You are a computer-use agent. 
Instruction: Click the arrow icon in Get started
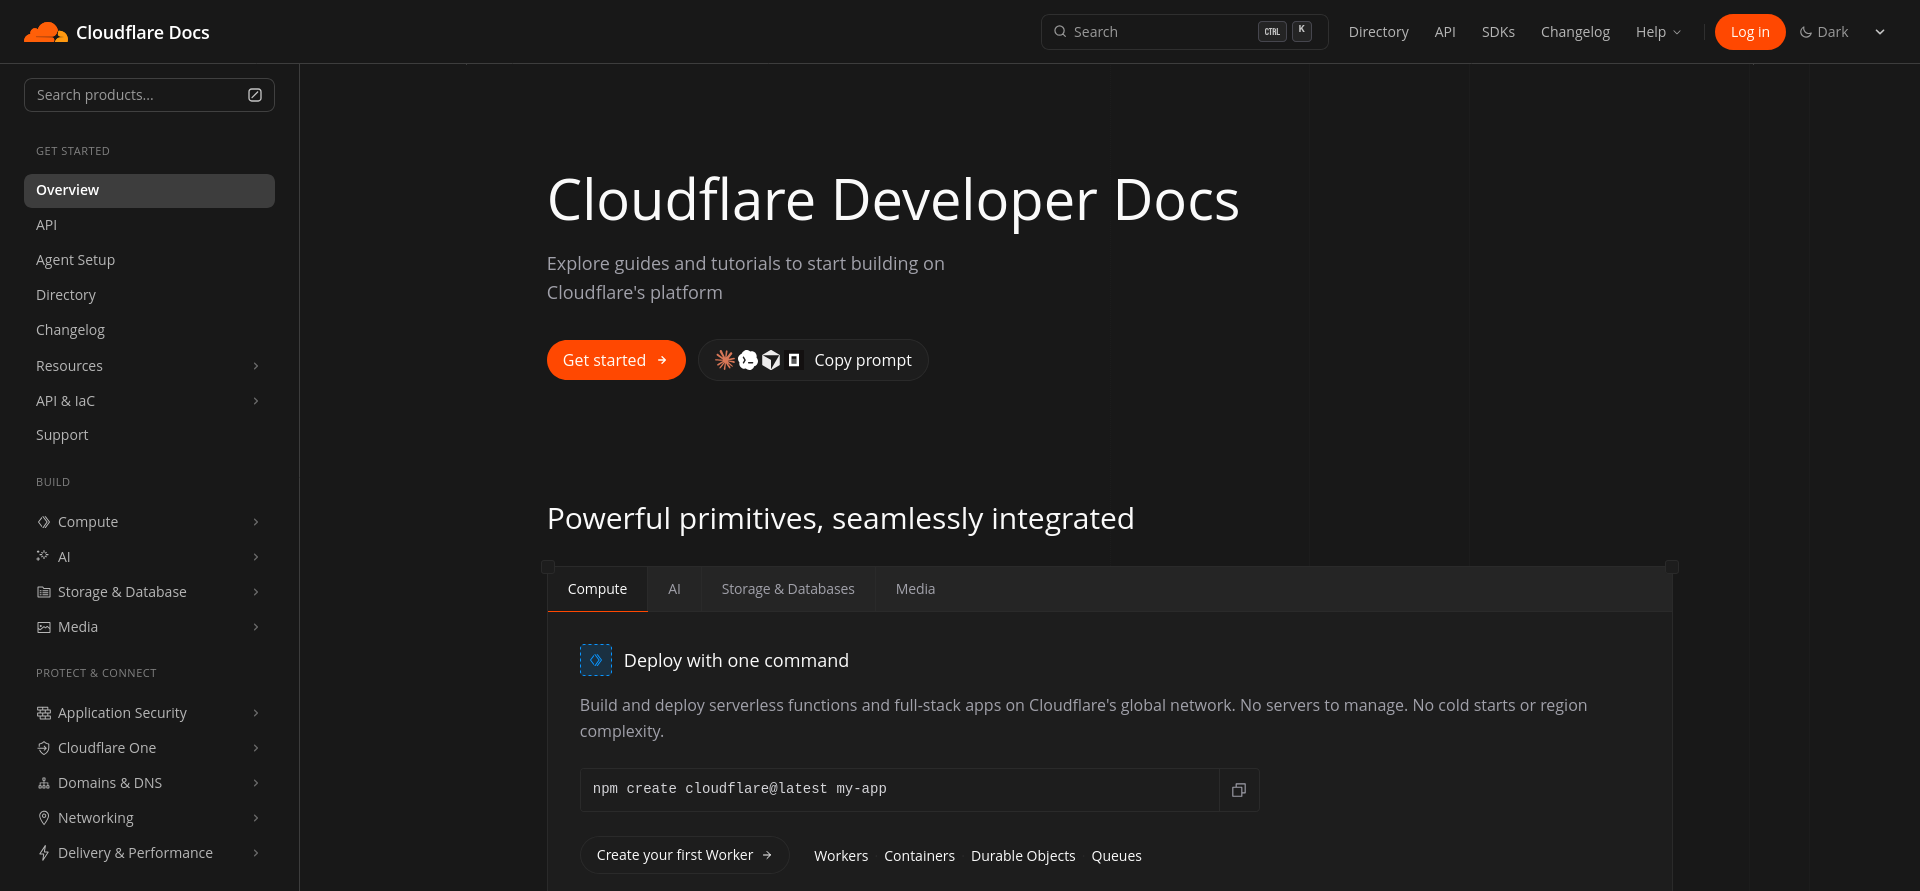[x=662, y=360]
